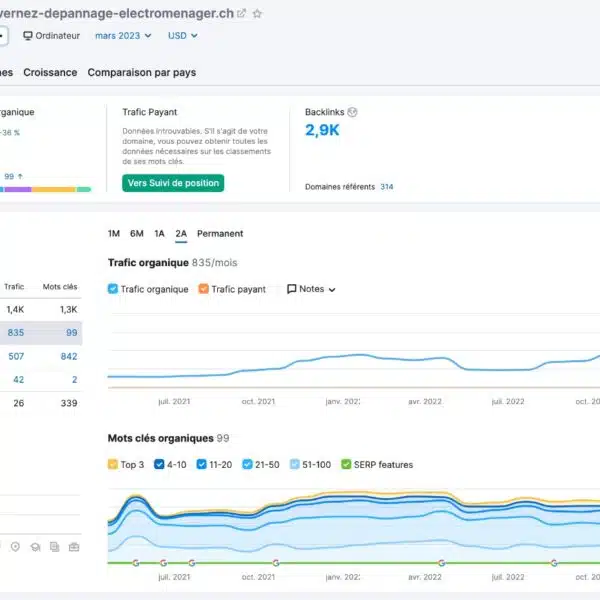Switch to the Croissance tab

(50, 73)
